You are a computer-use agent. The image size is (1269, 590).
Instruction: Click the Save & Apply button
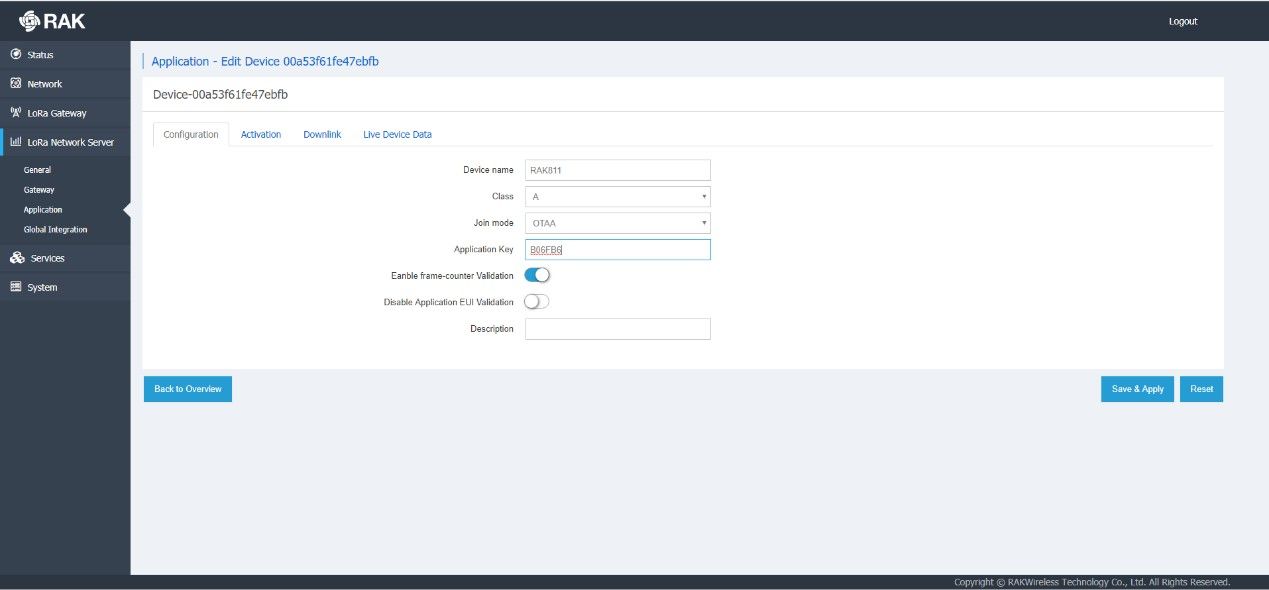(x=1138, y=389)
